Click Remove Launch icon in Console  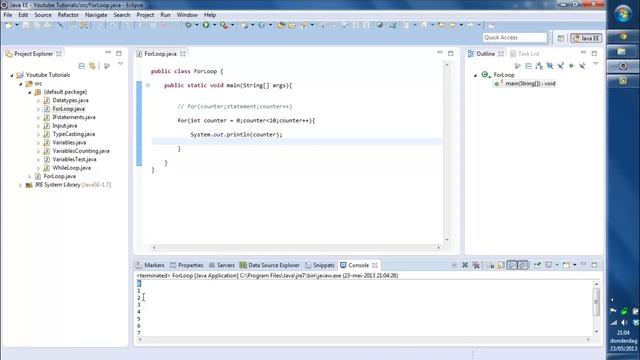(465, 265)
